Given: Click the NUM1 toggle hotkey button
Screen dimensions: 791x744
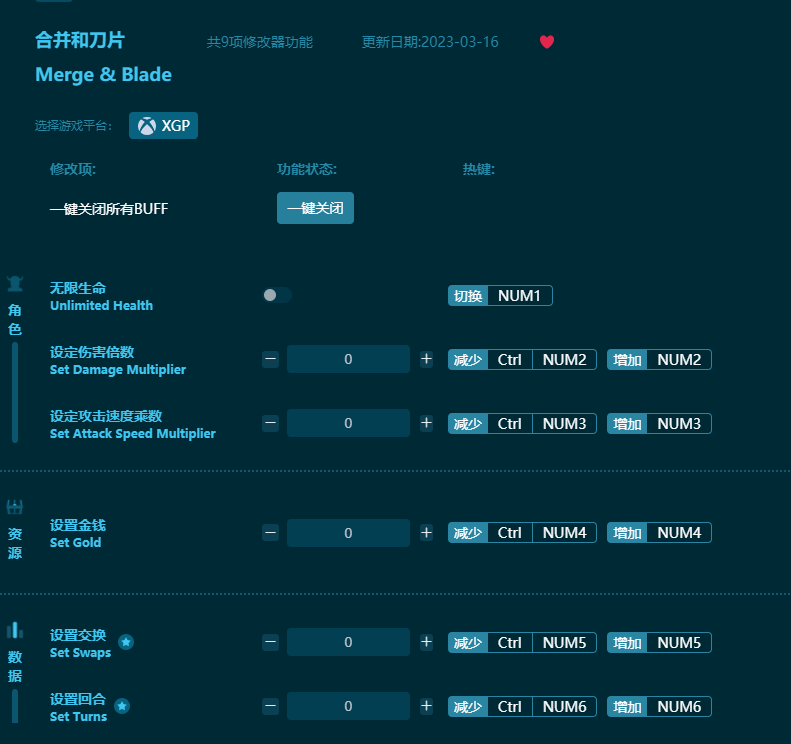Looking at the screenshot, I should [x=519, y=296].
